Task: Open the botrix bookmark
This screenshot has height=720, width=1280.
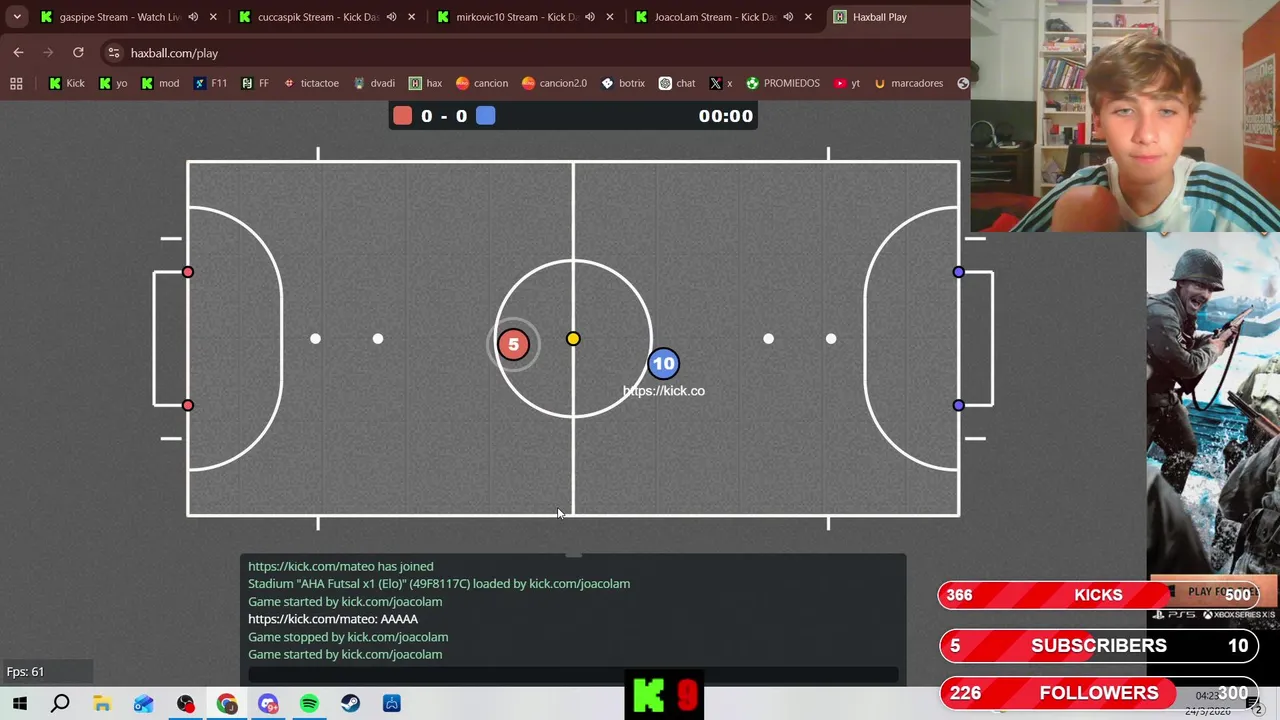Action: coord(622,83)
